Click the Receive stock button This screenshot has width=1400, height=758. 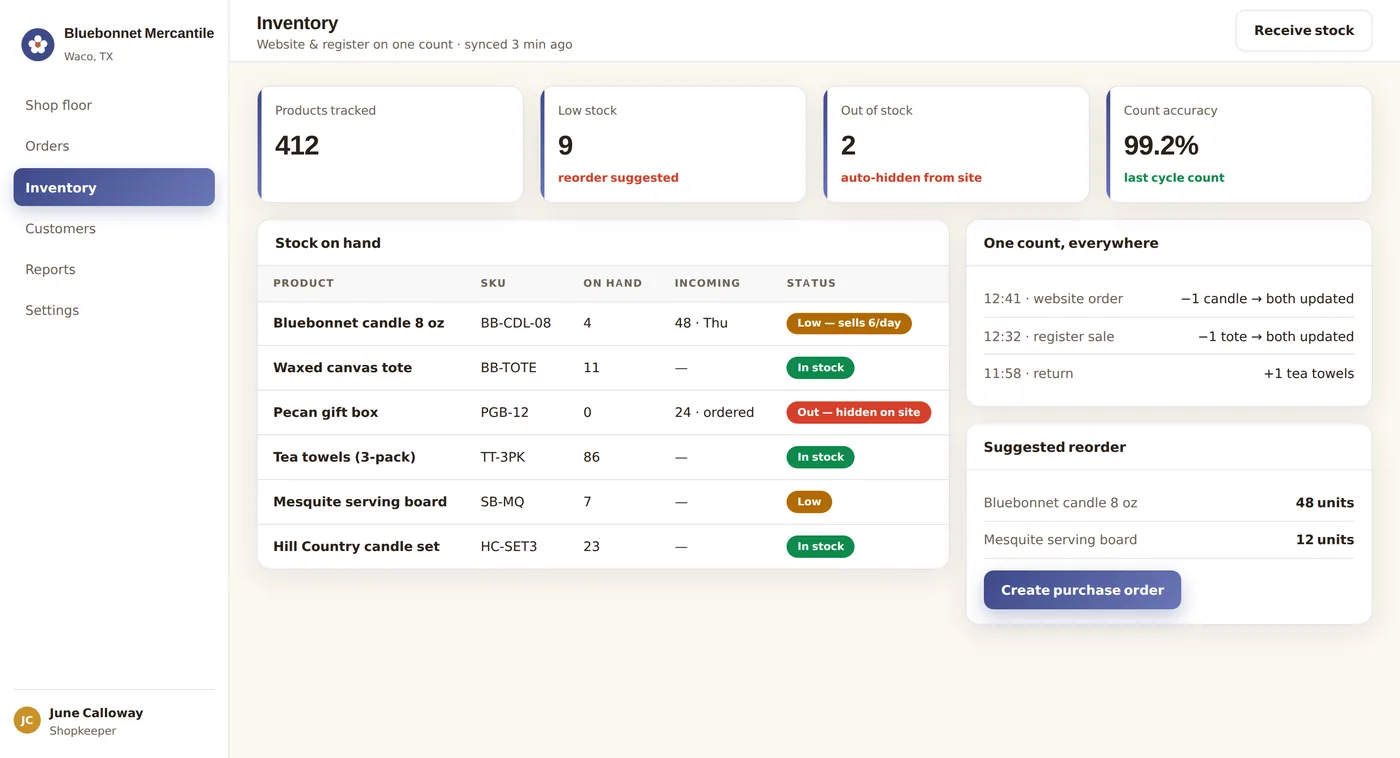pos(1304,31)
